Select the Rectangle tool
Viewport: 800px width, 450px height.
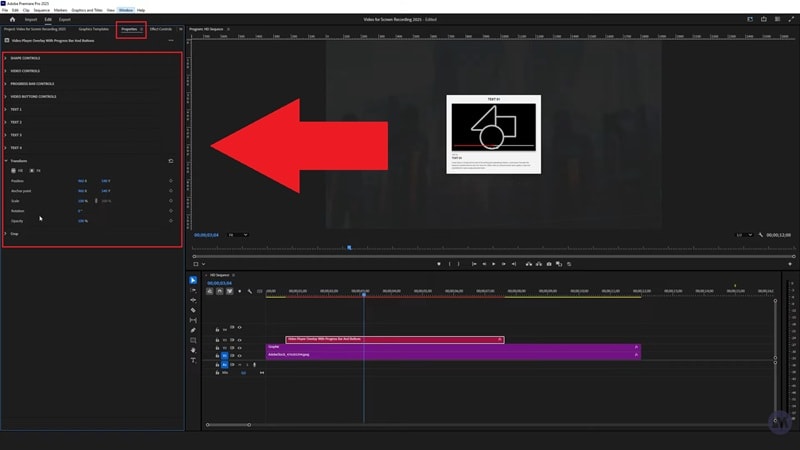point(193,340)
